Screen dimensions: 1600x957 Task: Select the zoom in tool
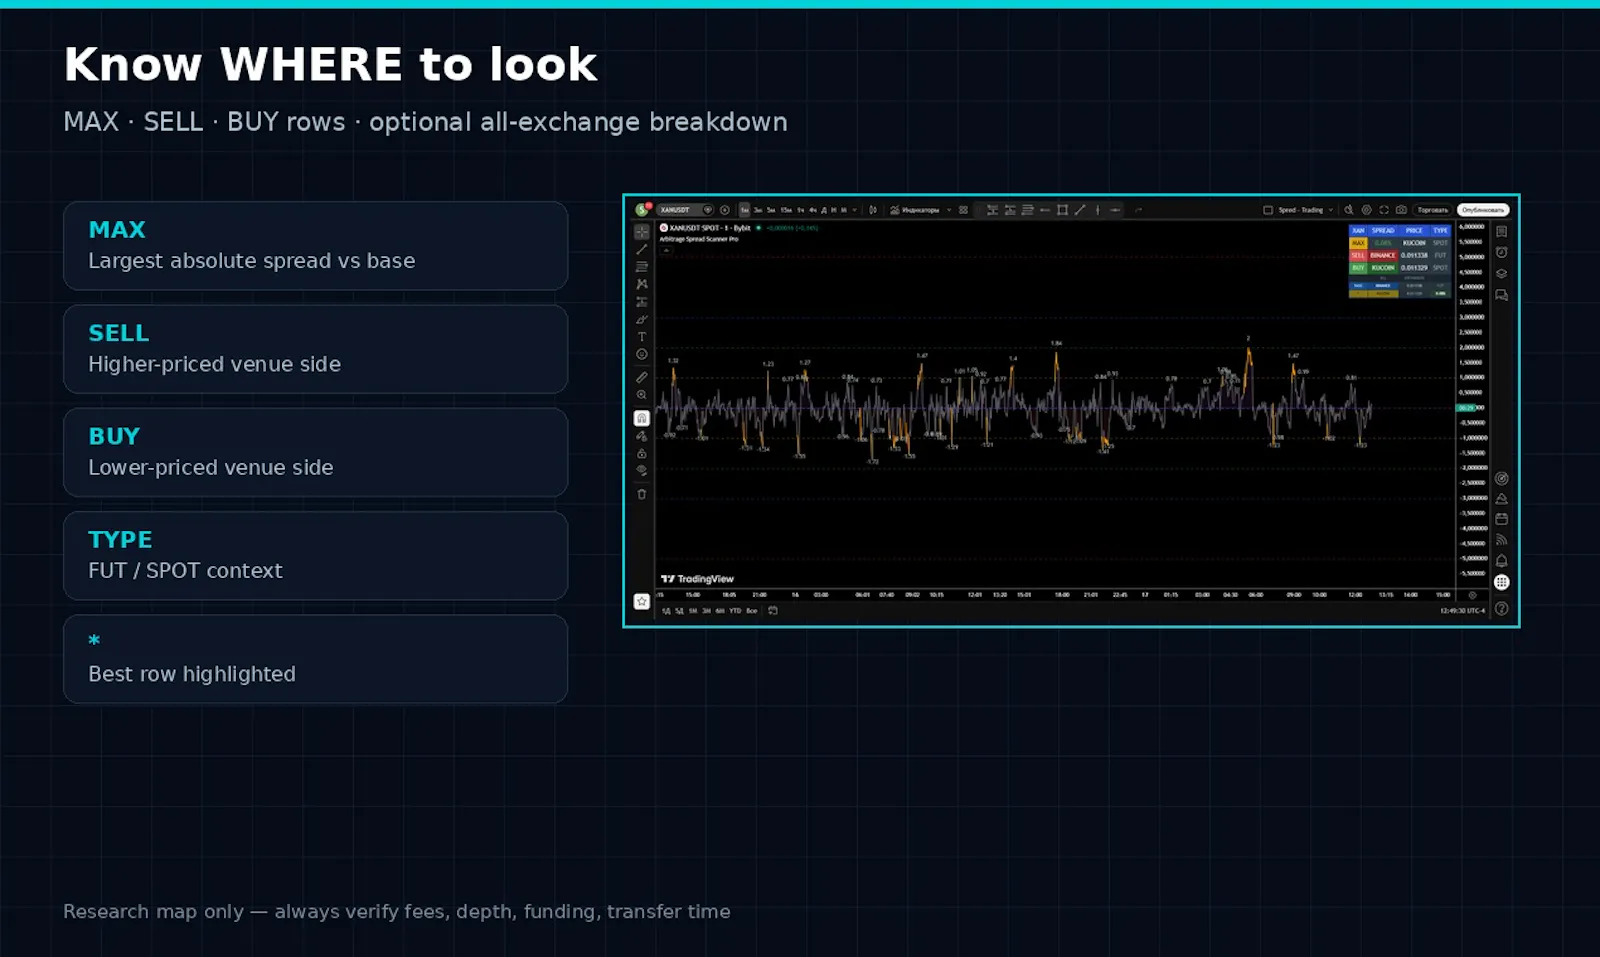(x=642, y=395)
